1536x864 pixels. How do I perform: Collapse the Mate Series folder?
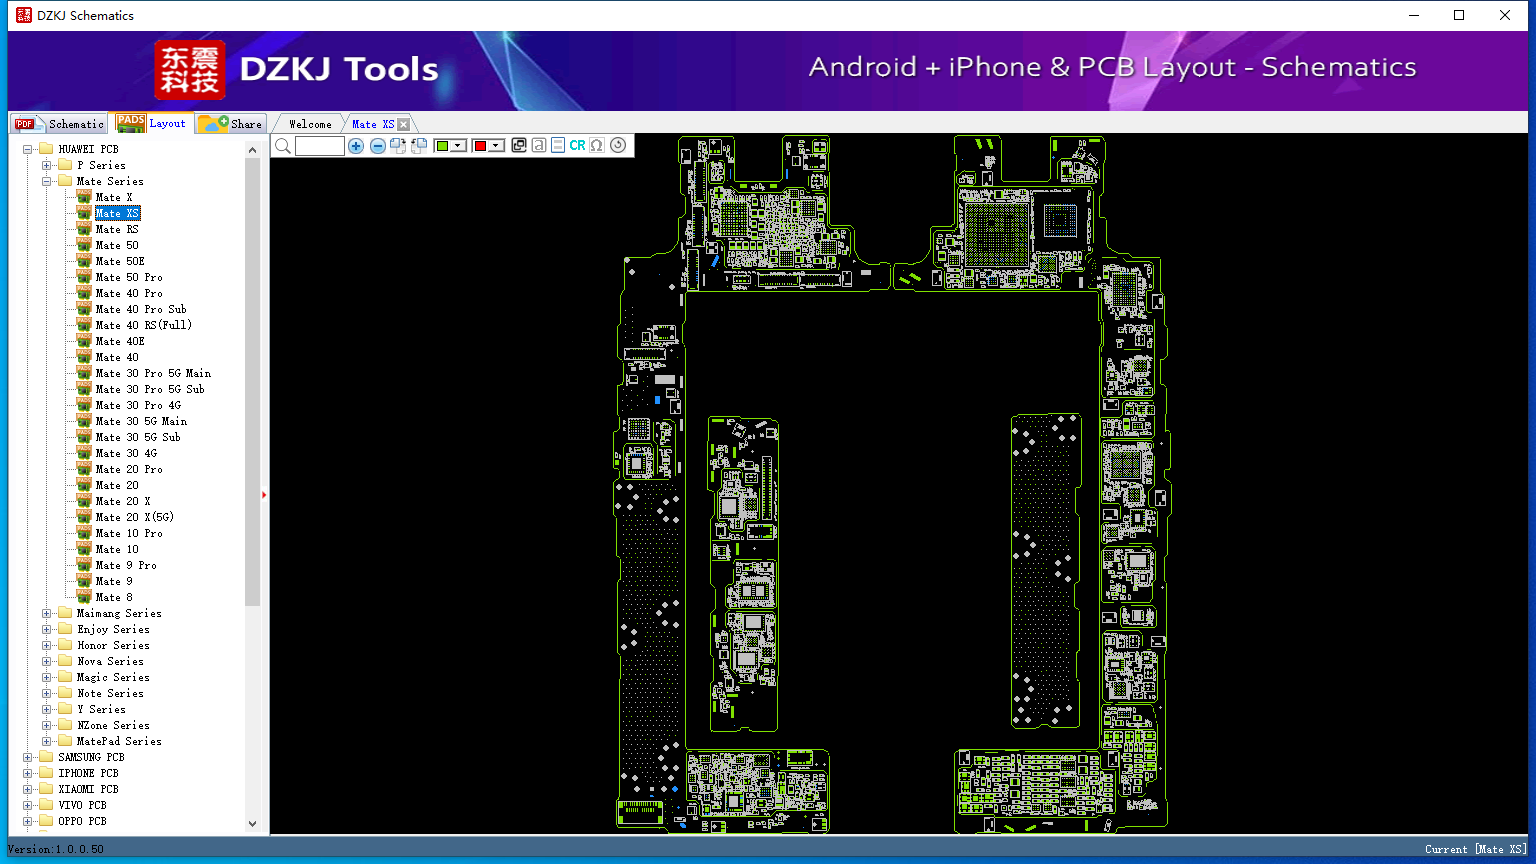[46, 181]
